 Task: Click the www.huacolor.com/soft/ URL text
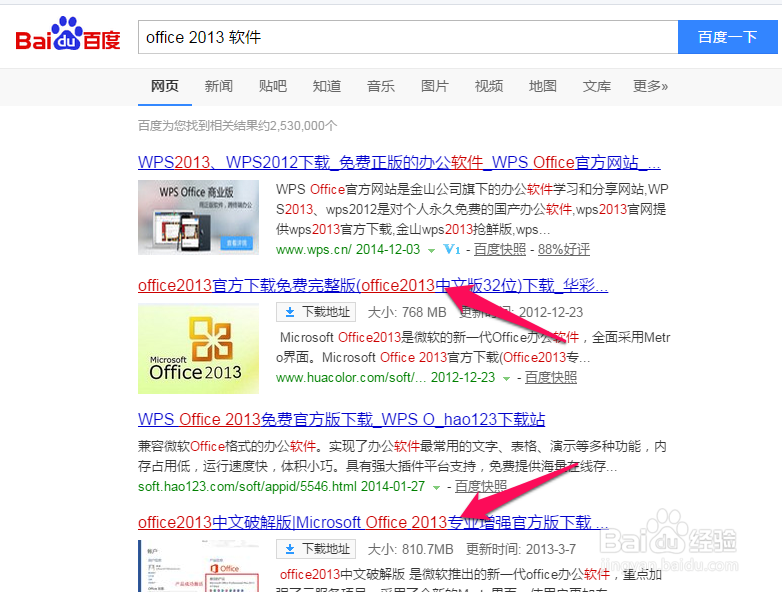click(x=351, y=378)
